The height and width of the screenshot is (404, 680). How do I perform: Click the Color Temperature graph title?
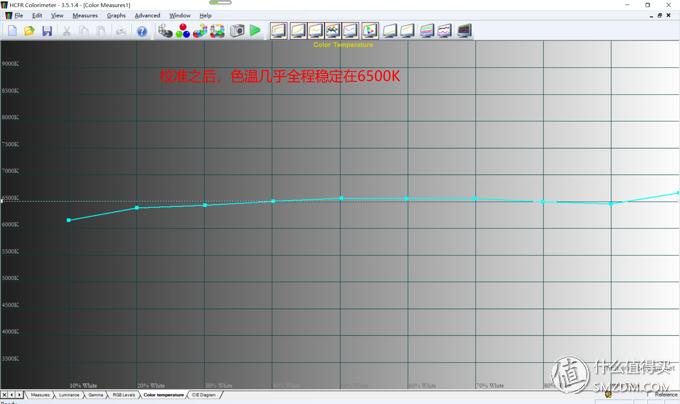[343, 45]
